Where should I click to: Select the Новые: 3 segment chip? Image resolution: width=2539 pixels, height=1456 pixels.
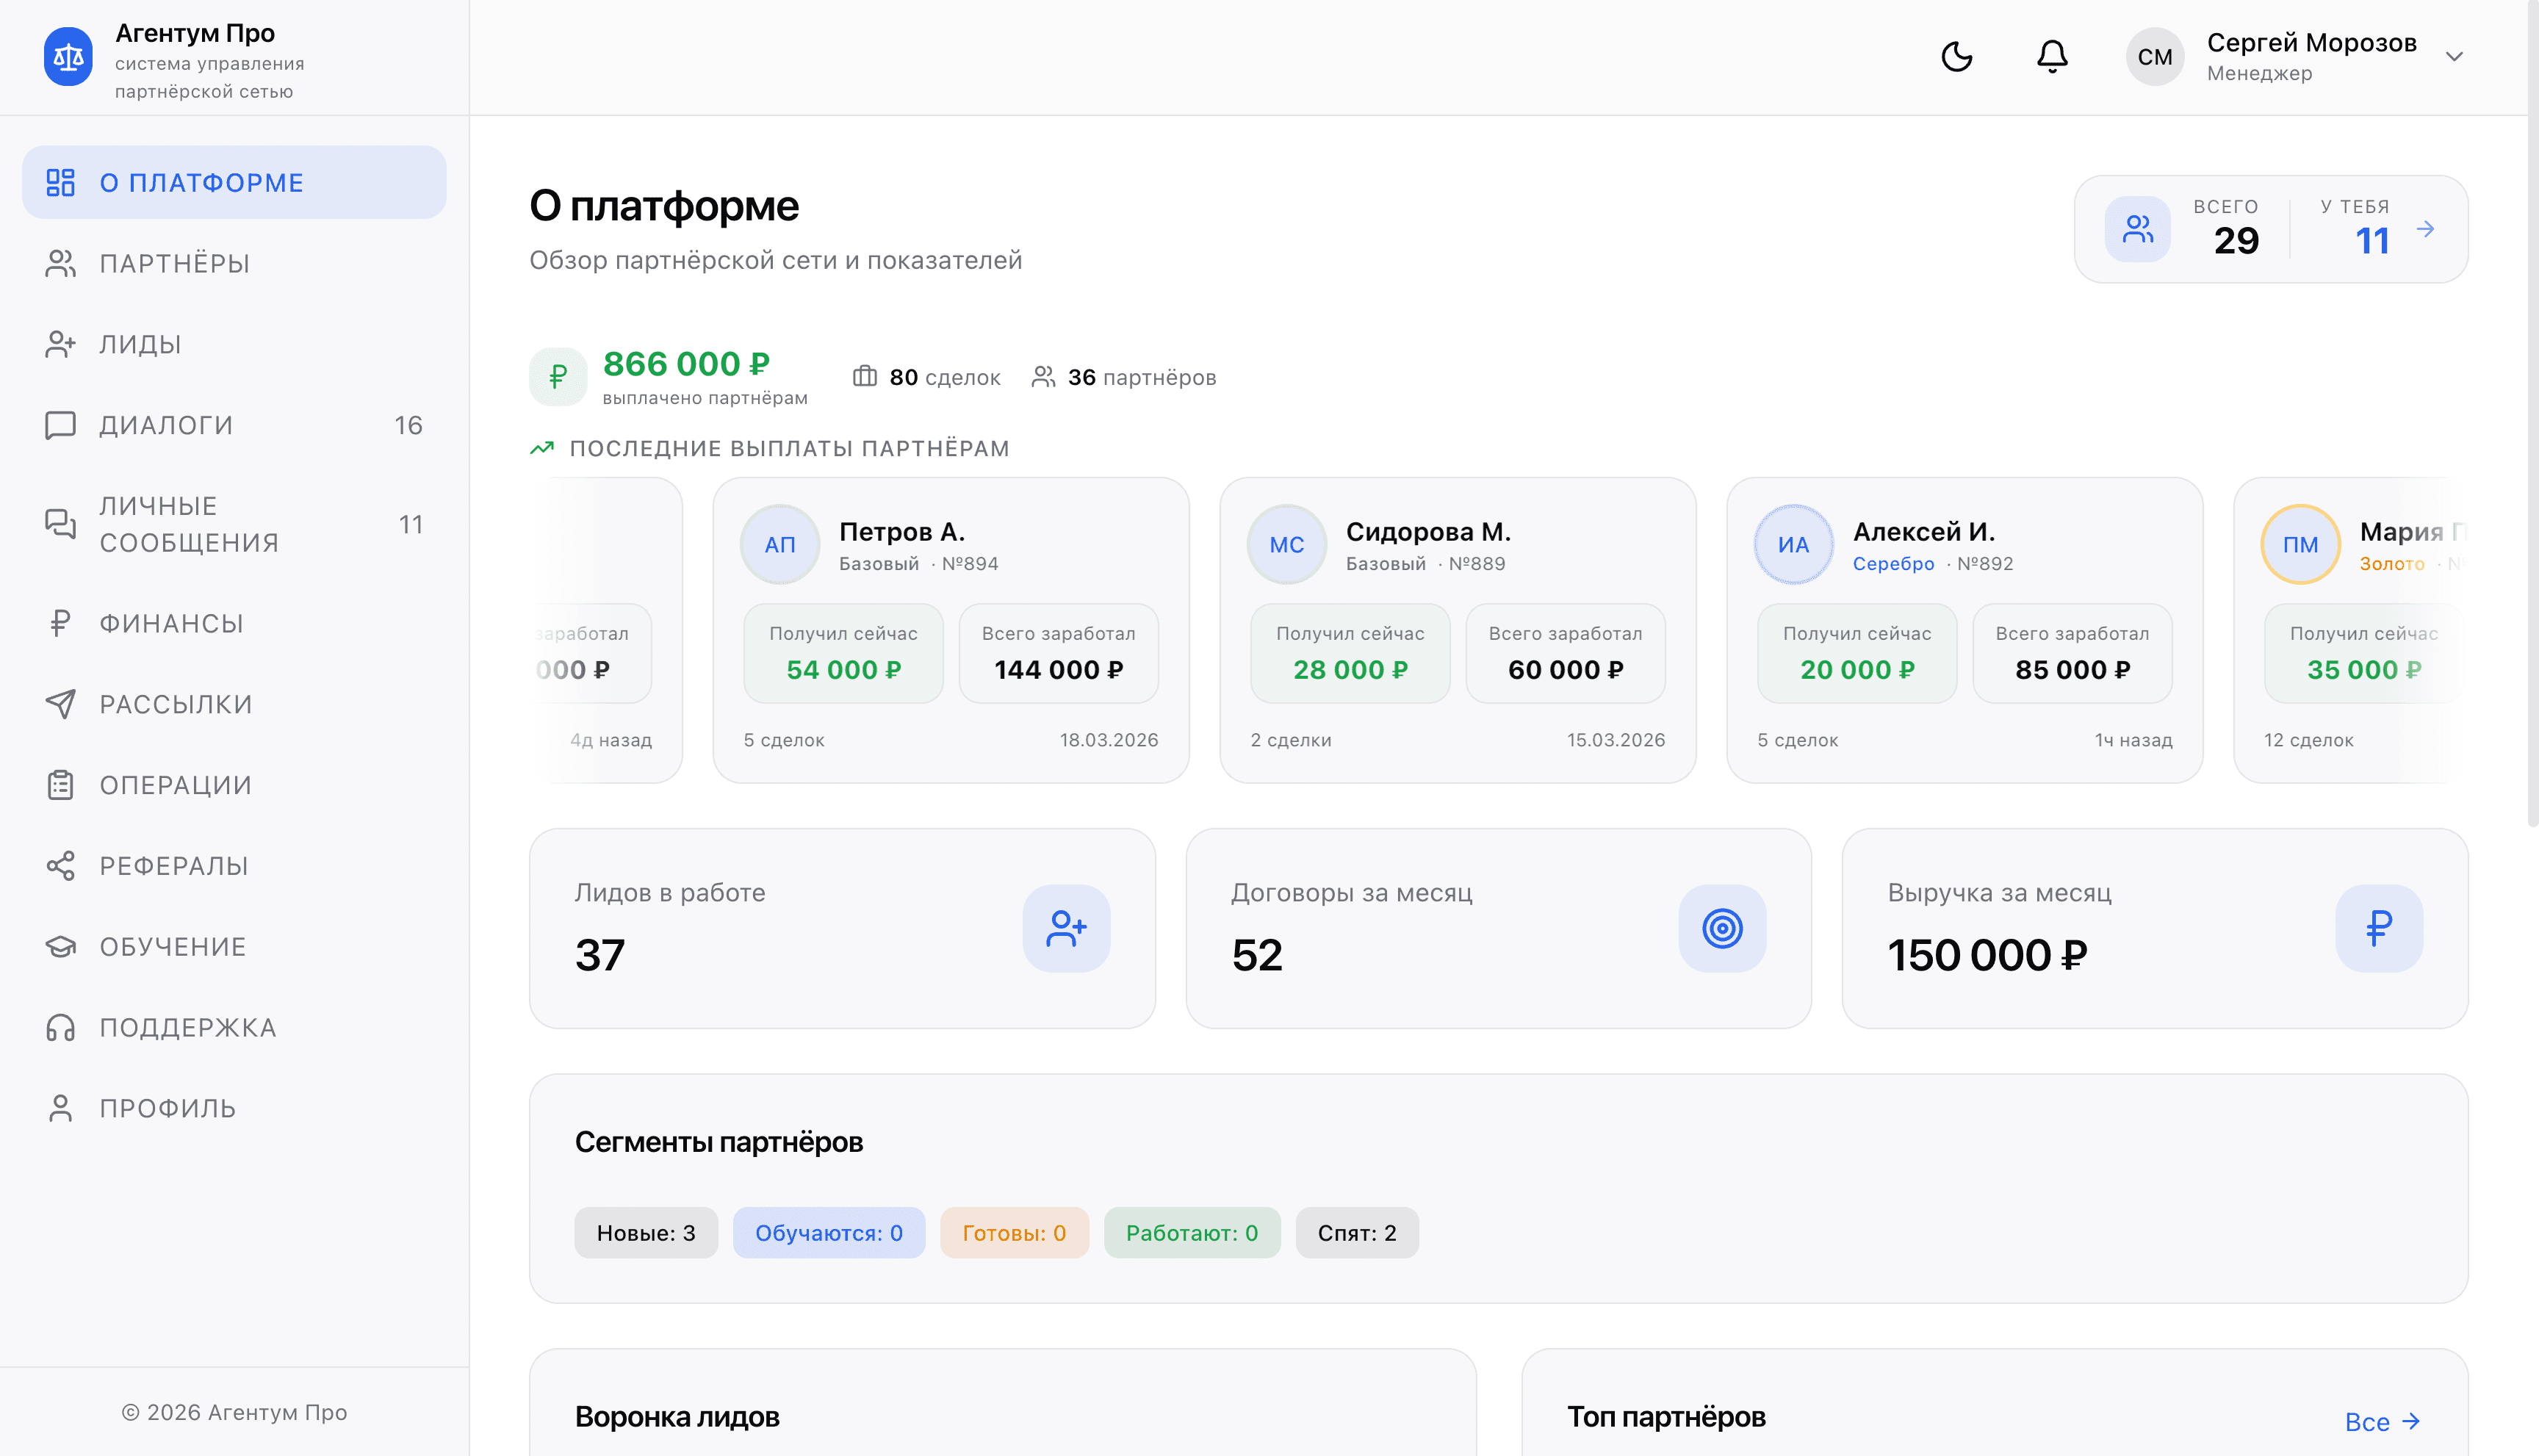[646, 1233]
